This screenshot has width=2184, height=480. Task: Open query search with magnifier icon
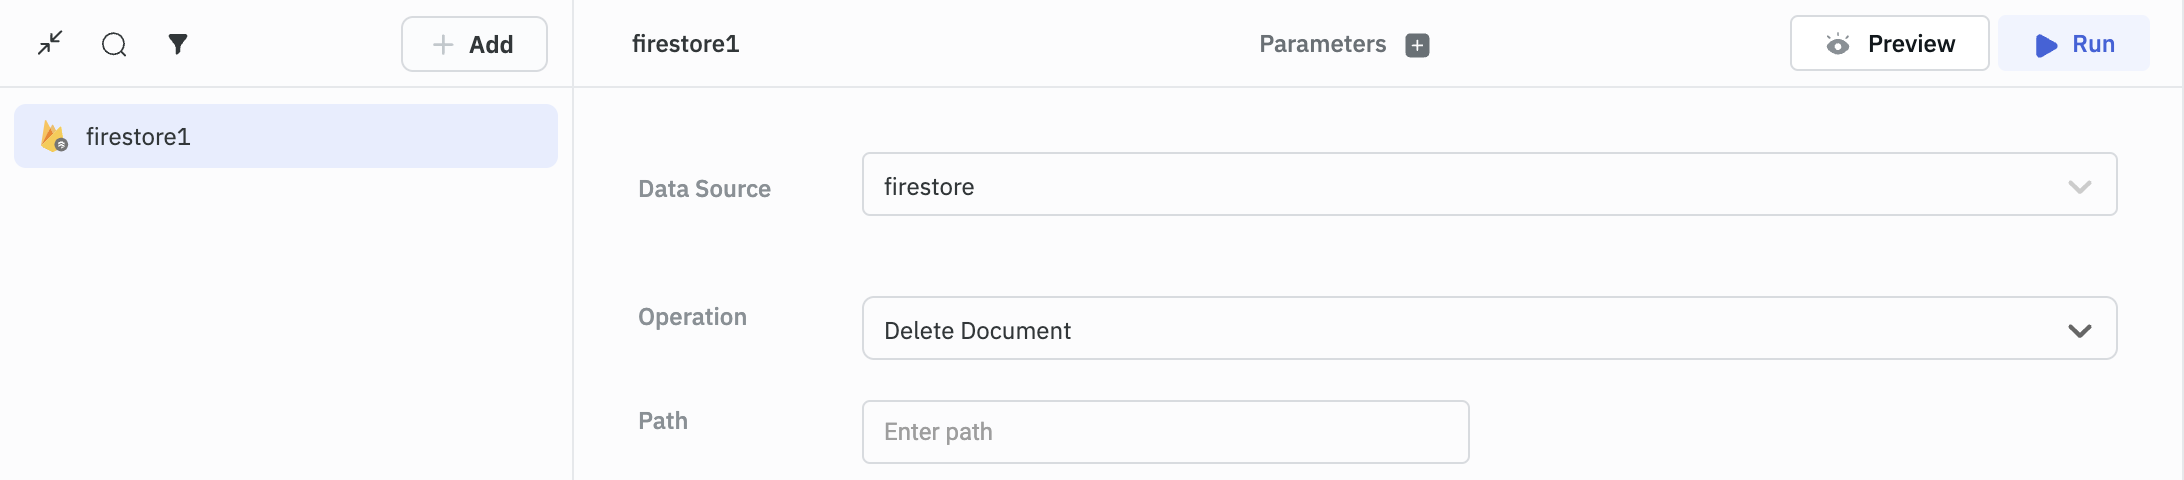(x=114, y=44)
